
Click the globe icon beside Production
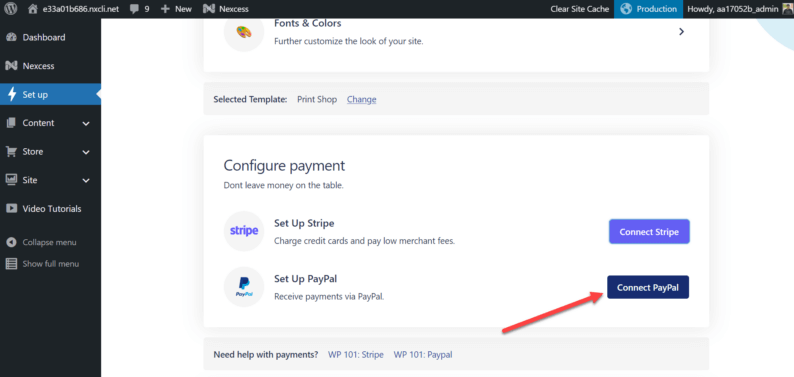(x=626, y=9)
